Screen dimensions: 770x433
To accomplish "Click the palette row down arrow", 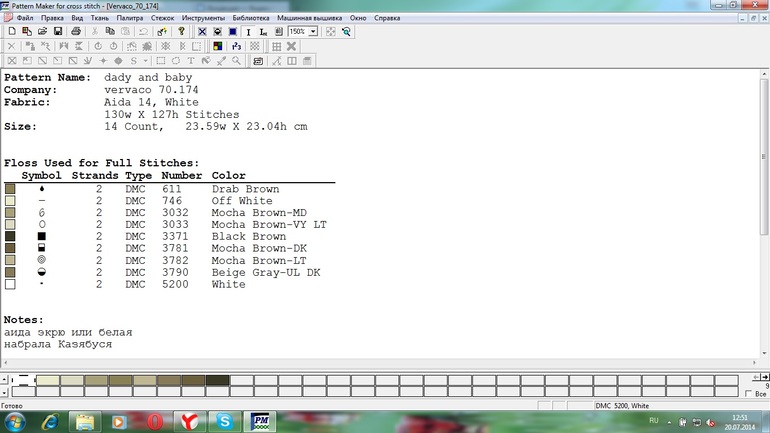I will point(4,392).
